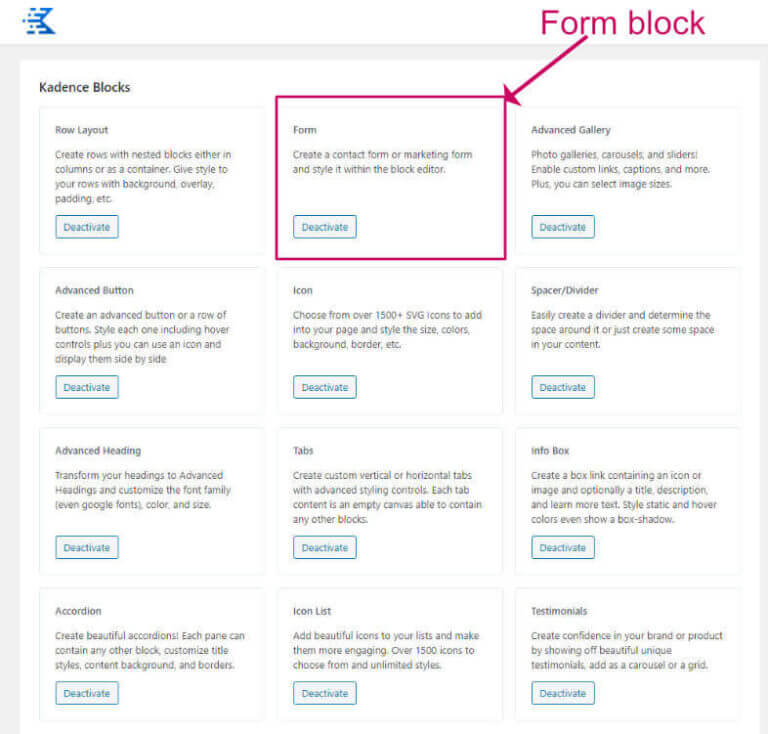Image resolution: width=768 pixels, height=734 pixels.
Task: Click the Row Layout block title
Action: [82, 130]
